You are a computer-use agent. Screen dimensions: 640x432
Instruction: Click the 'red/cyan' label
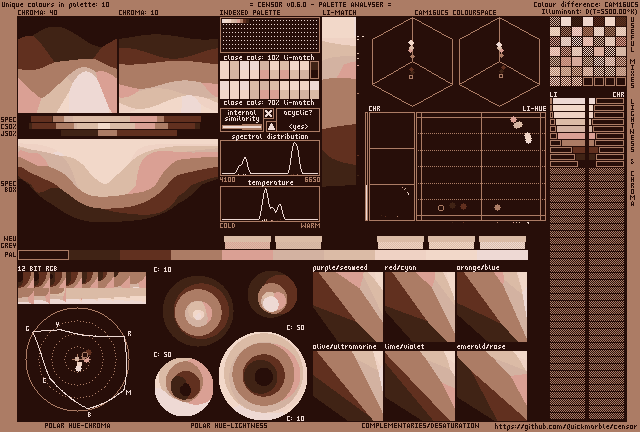(x=400, y=267)
